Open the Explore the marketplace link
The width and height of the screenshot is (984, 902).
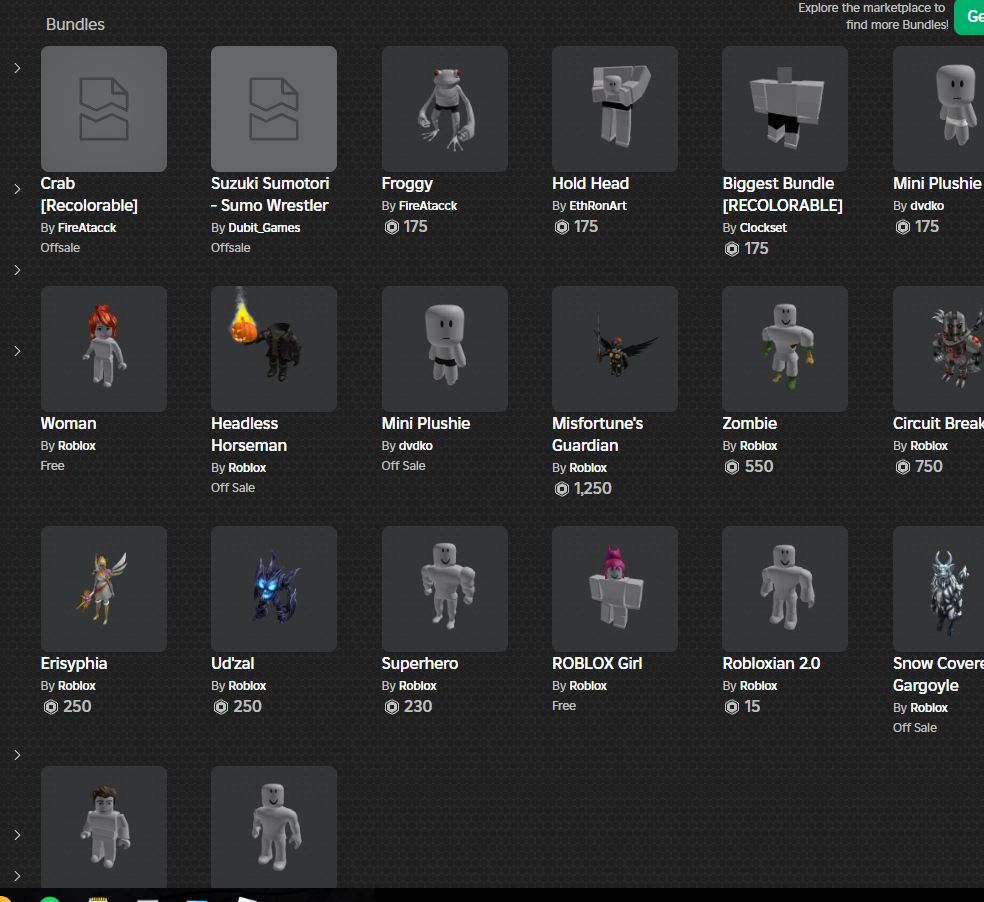[872, 16]
